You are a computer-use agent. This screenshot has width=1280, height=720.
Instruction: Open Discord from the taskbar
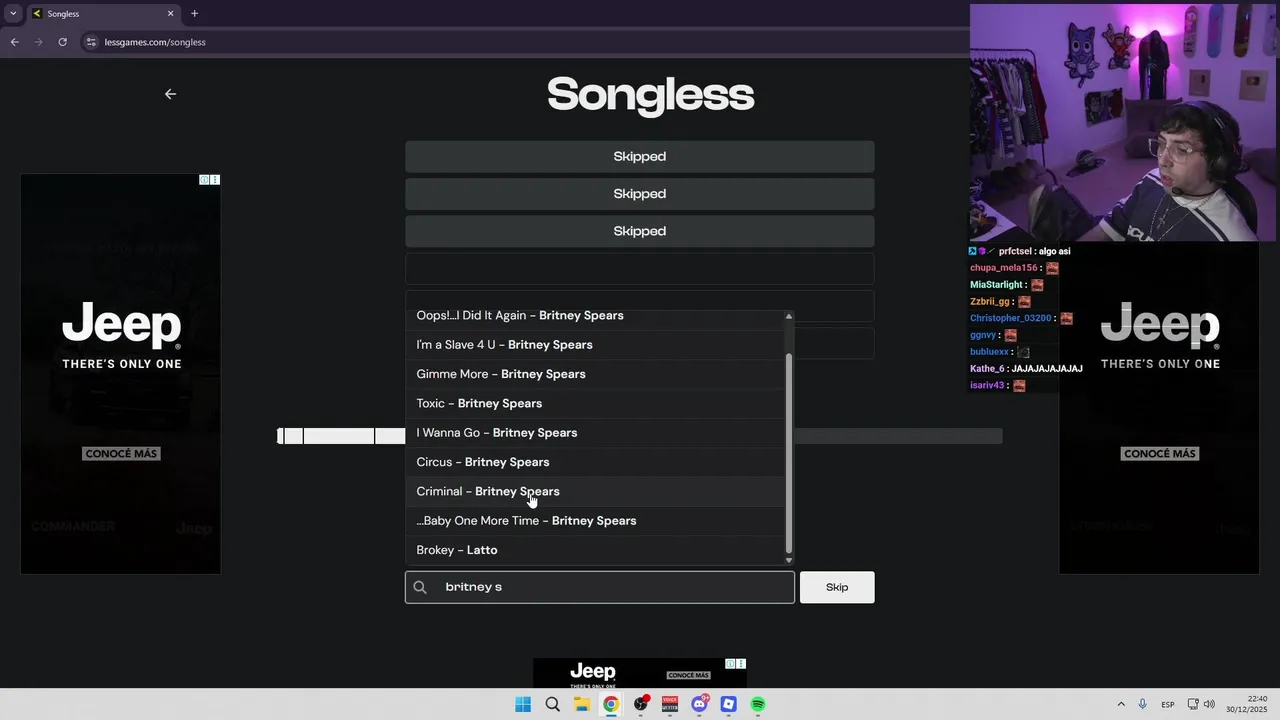pos(700,705)
